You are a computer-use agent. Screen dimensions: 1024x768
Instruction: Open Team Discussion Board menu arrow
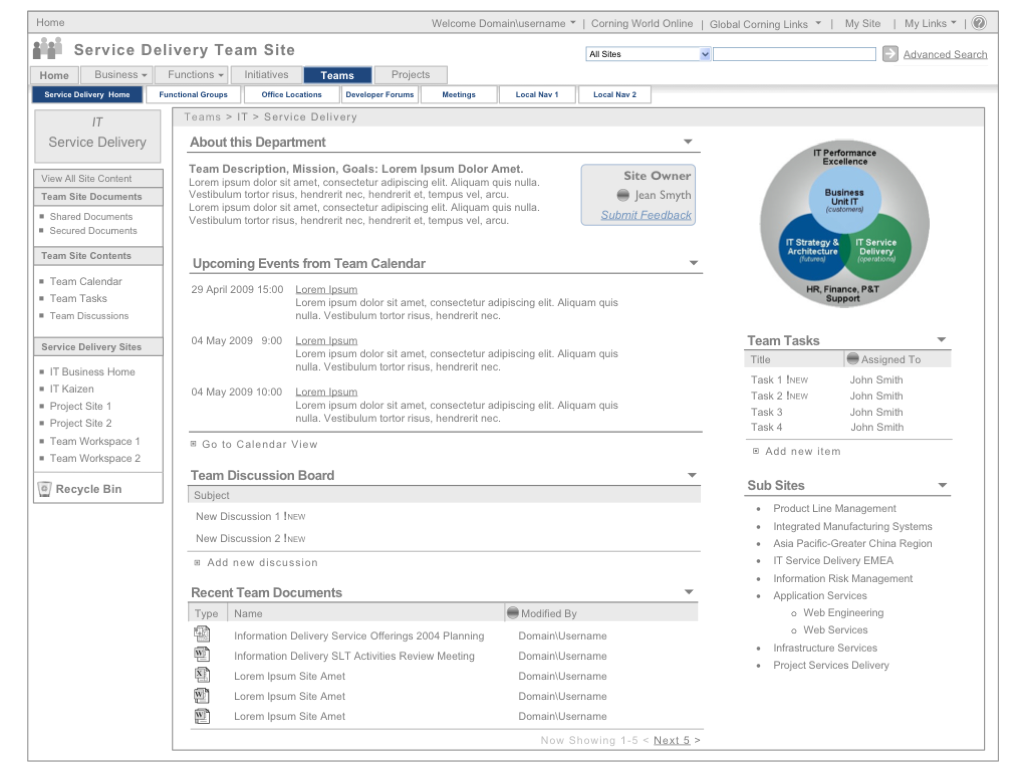(x=692, y=475)
